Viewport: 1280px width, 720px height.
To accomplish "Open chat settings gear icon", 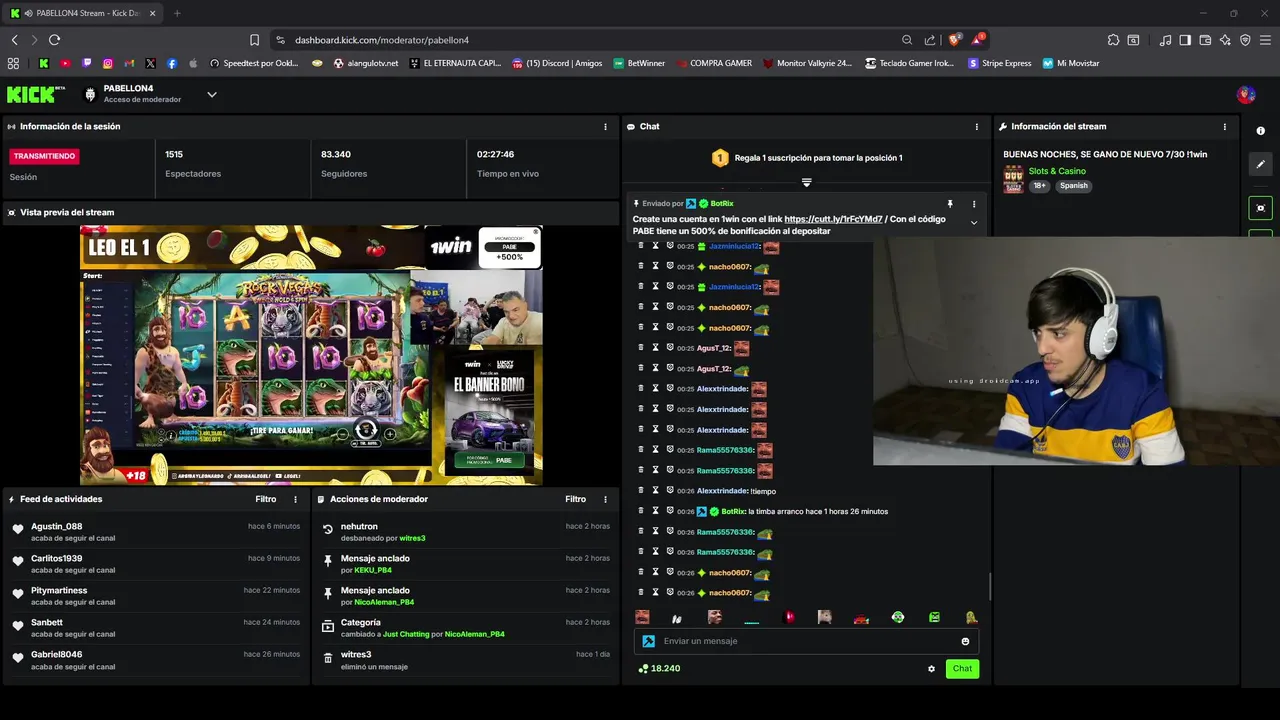I will pyautogui.click(x=931, y=669).
